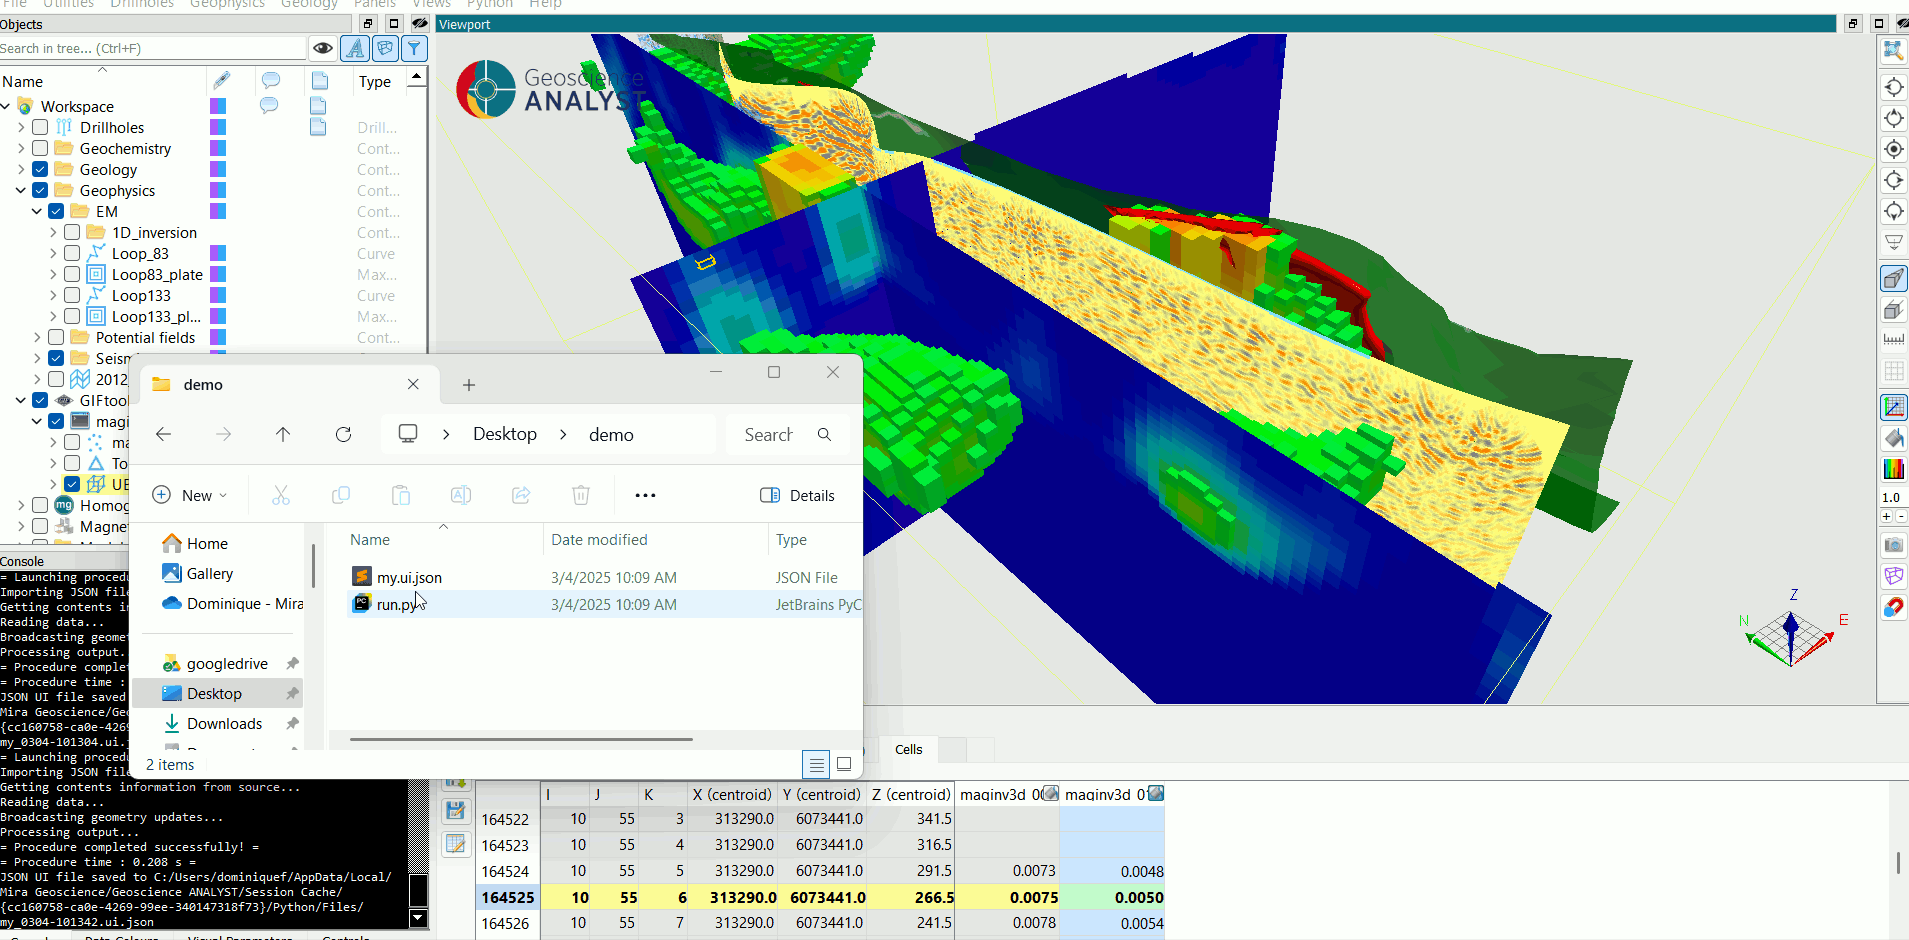Check the Loop_83 checkbox
This screenshot has height=940, width=1909.
72,253
